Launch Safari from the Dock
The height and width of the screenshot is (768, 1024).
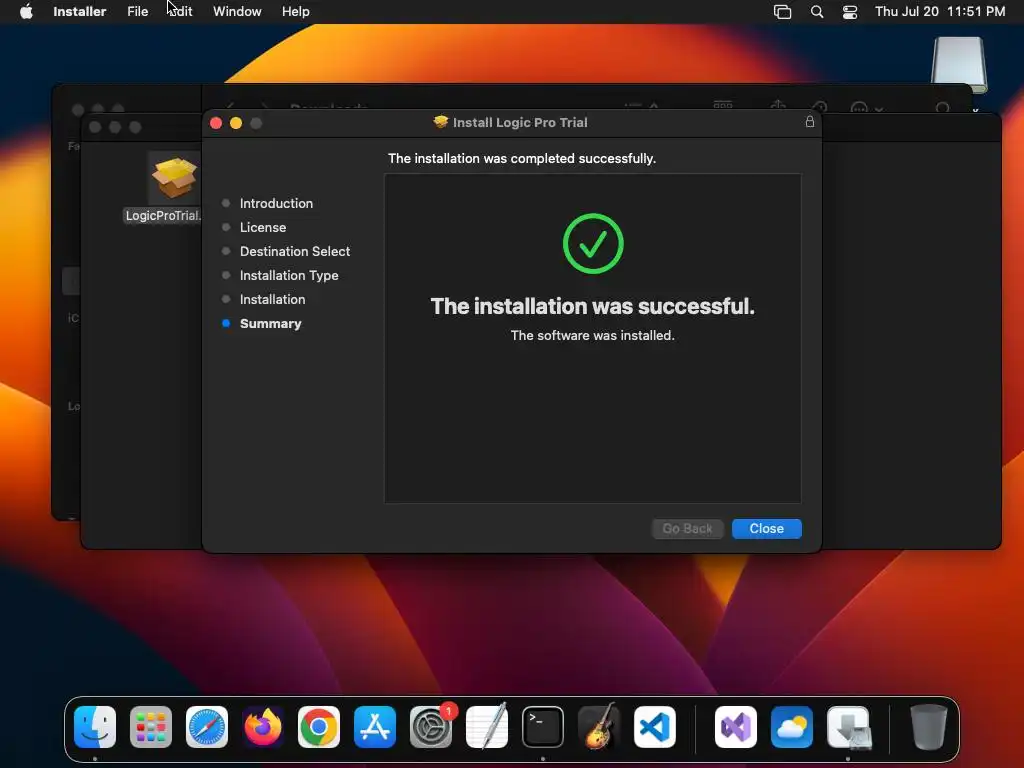tap(207, 727)
